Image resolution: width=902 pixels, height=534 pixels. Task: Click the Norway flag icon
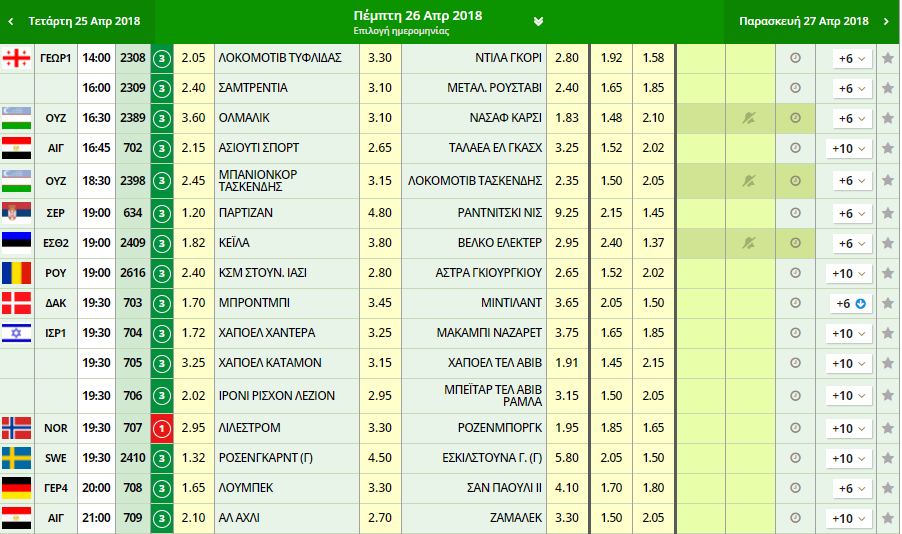(17, 428)
